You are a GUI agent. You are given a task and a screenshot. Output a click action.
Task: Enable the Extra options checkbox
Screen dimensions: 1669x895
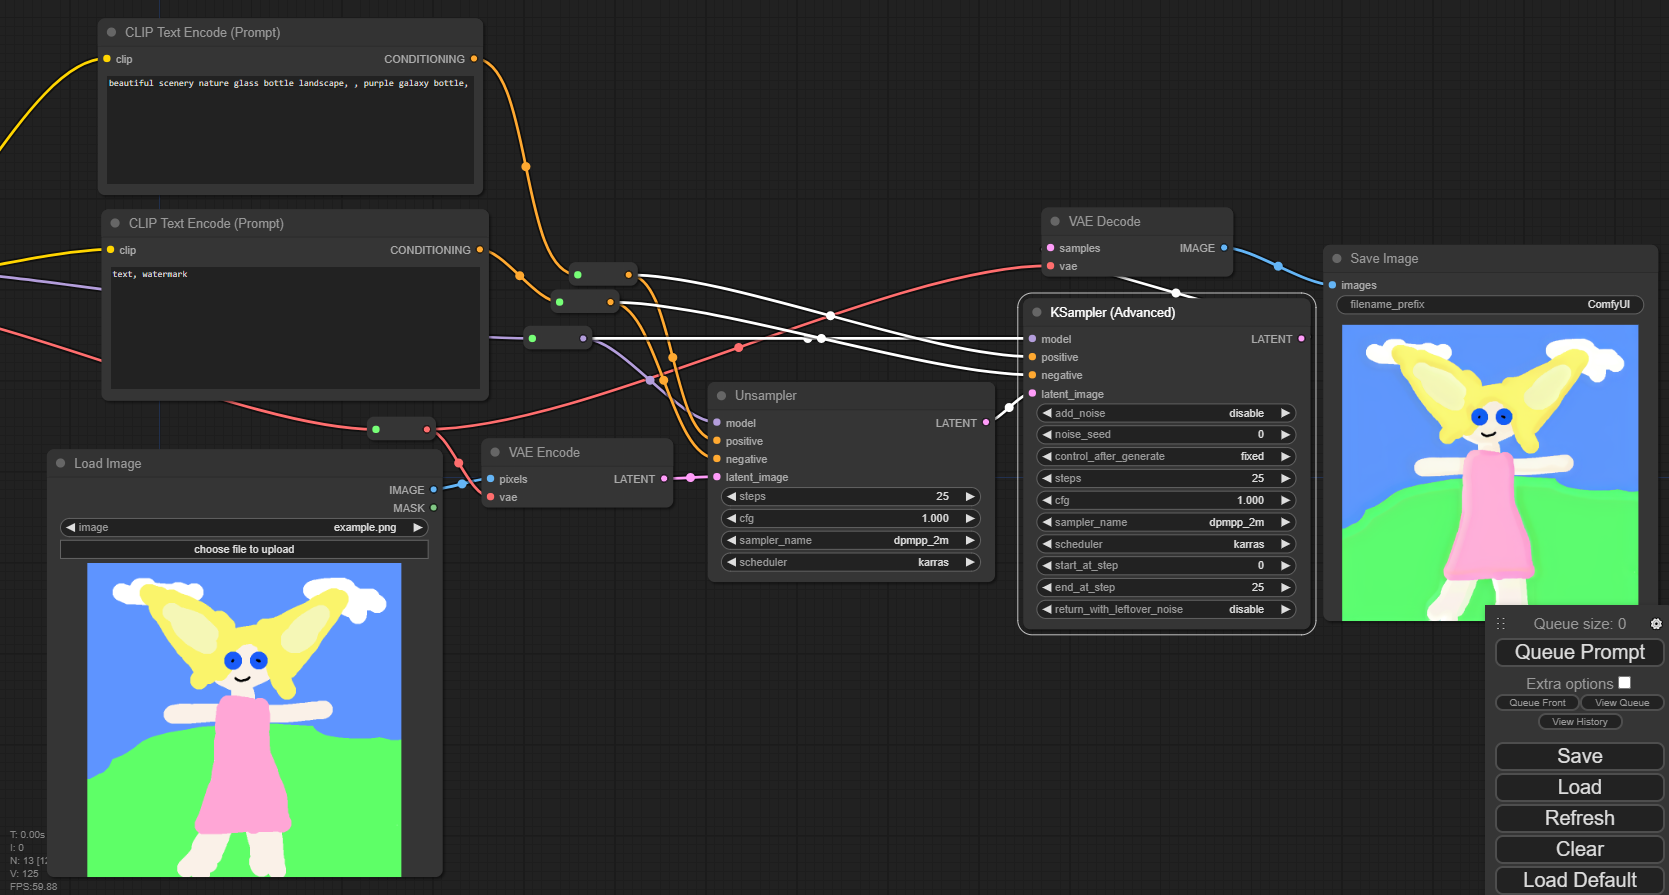pyautogui.click(x=1624, y=683)
